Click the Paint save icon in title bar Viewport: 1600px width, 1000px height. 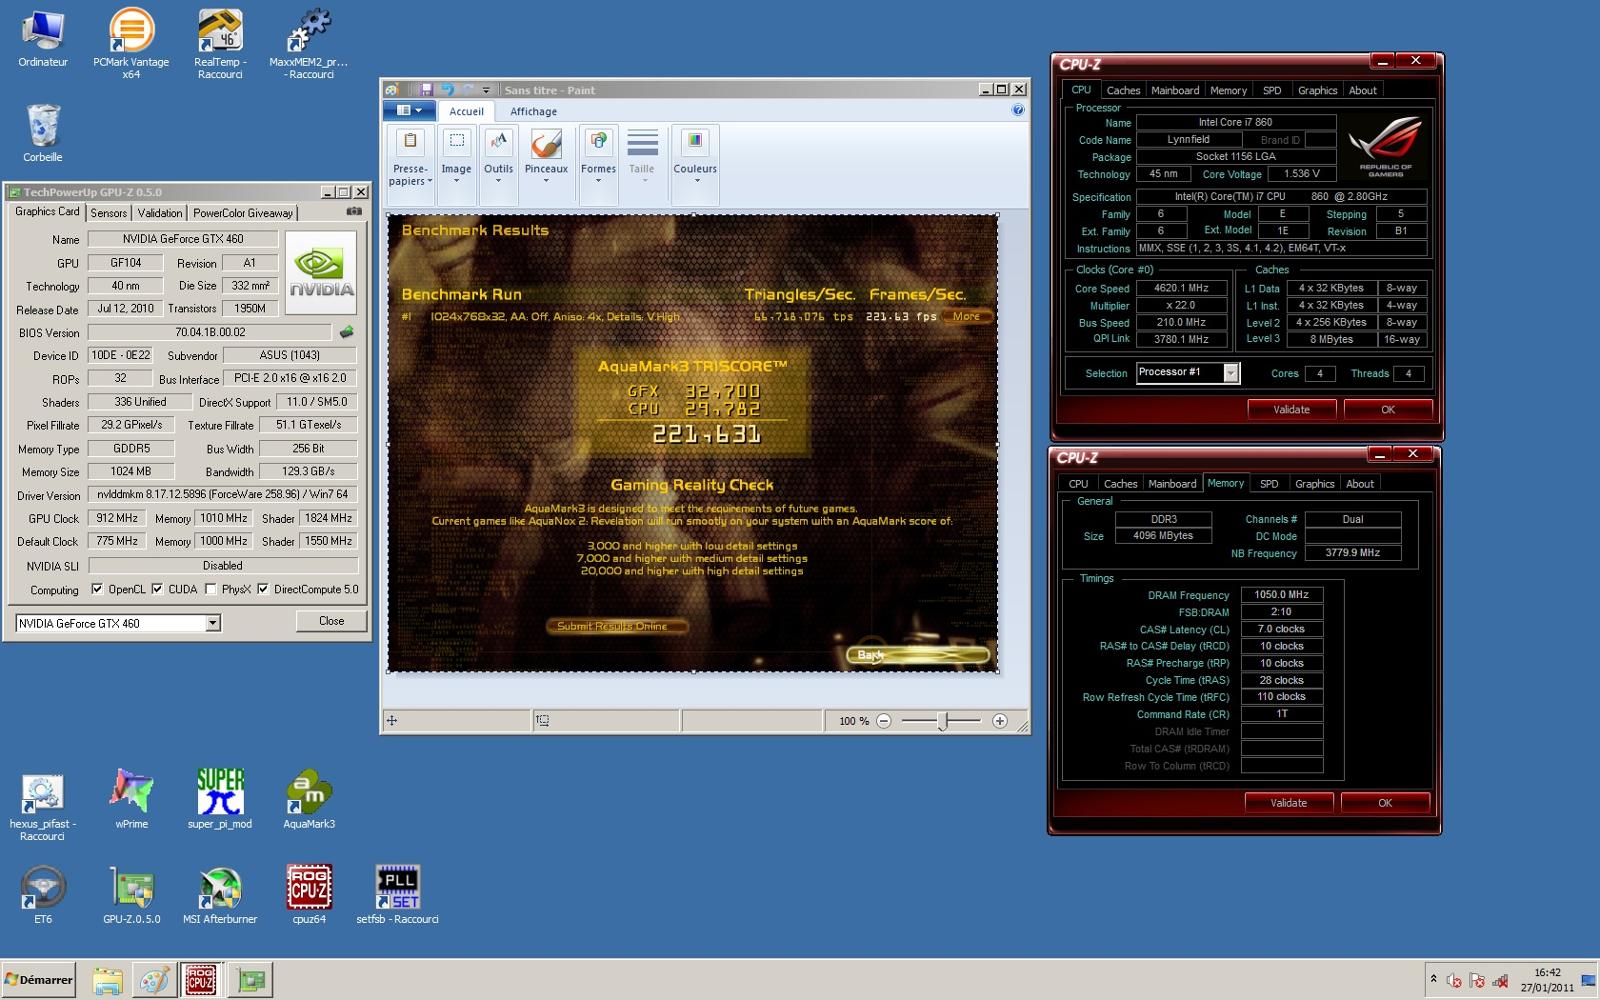[x=426, y=90]
